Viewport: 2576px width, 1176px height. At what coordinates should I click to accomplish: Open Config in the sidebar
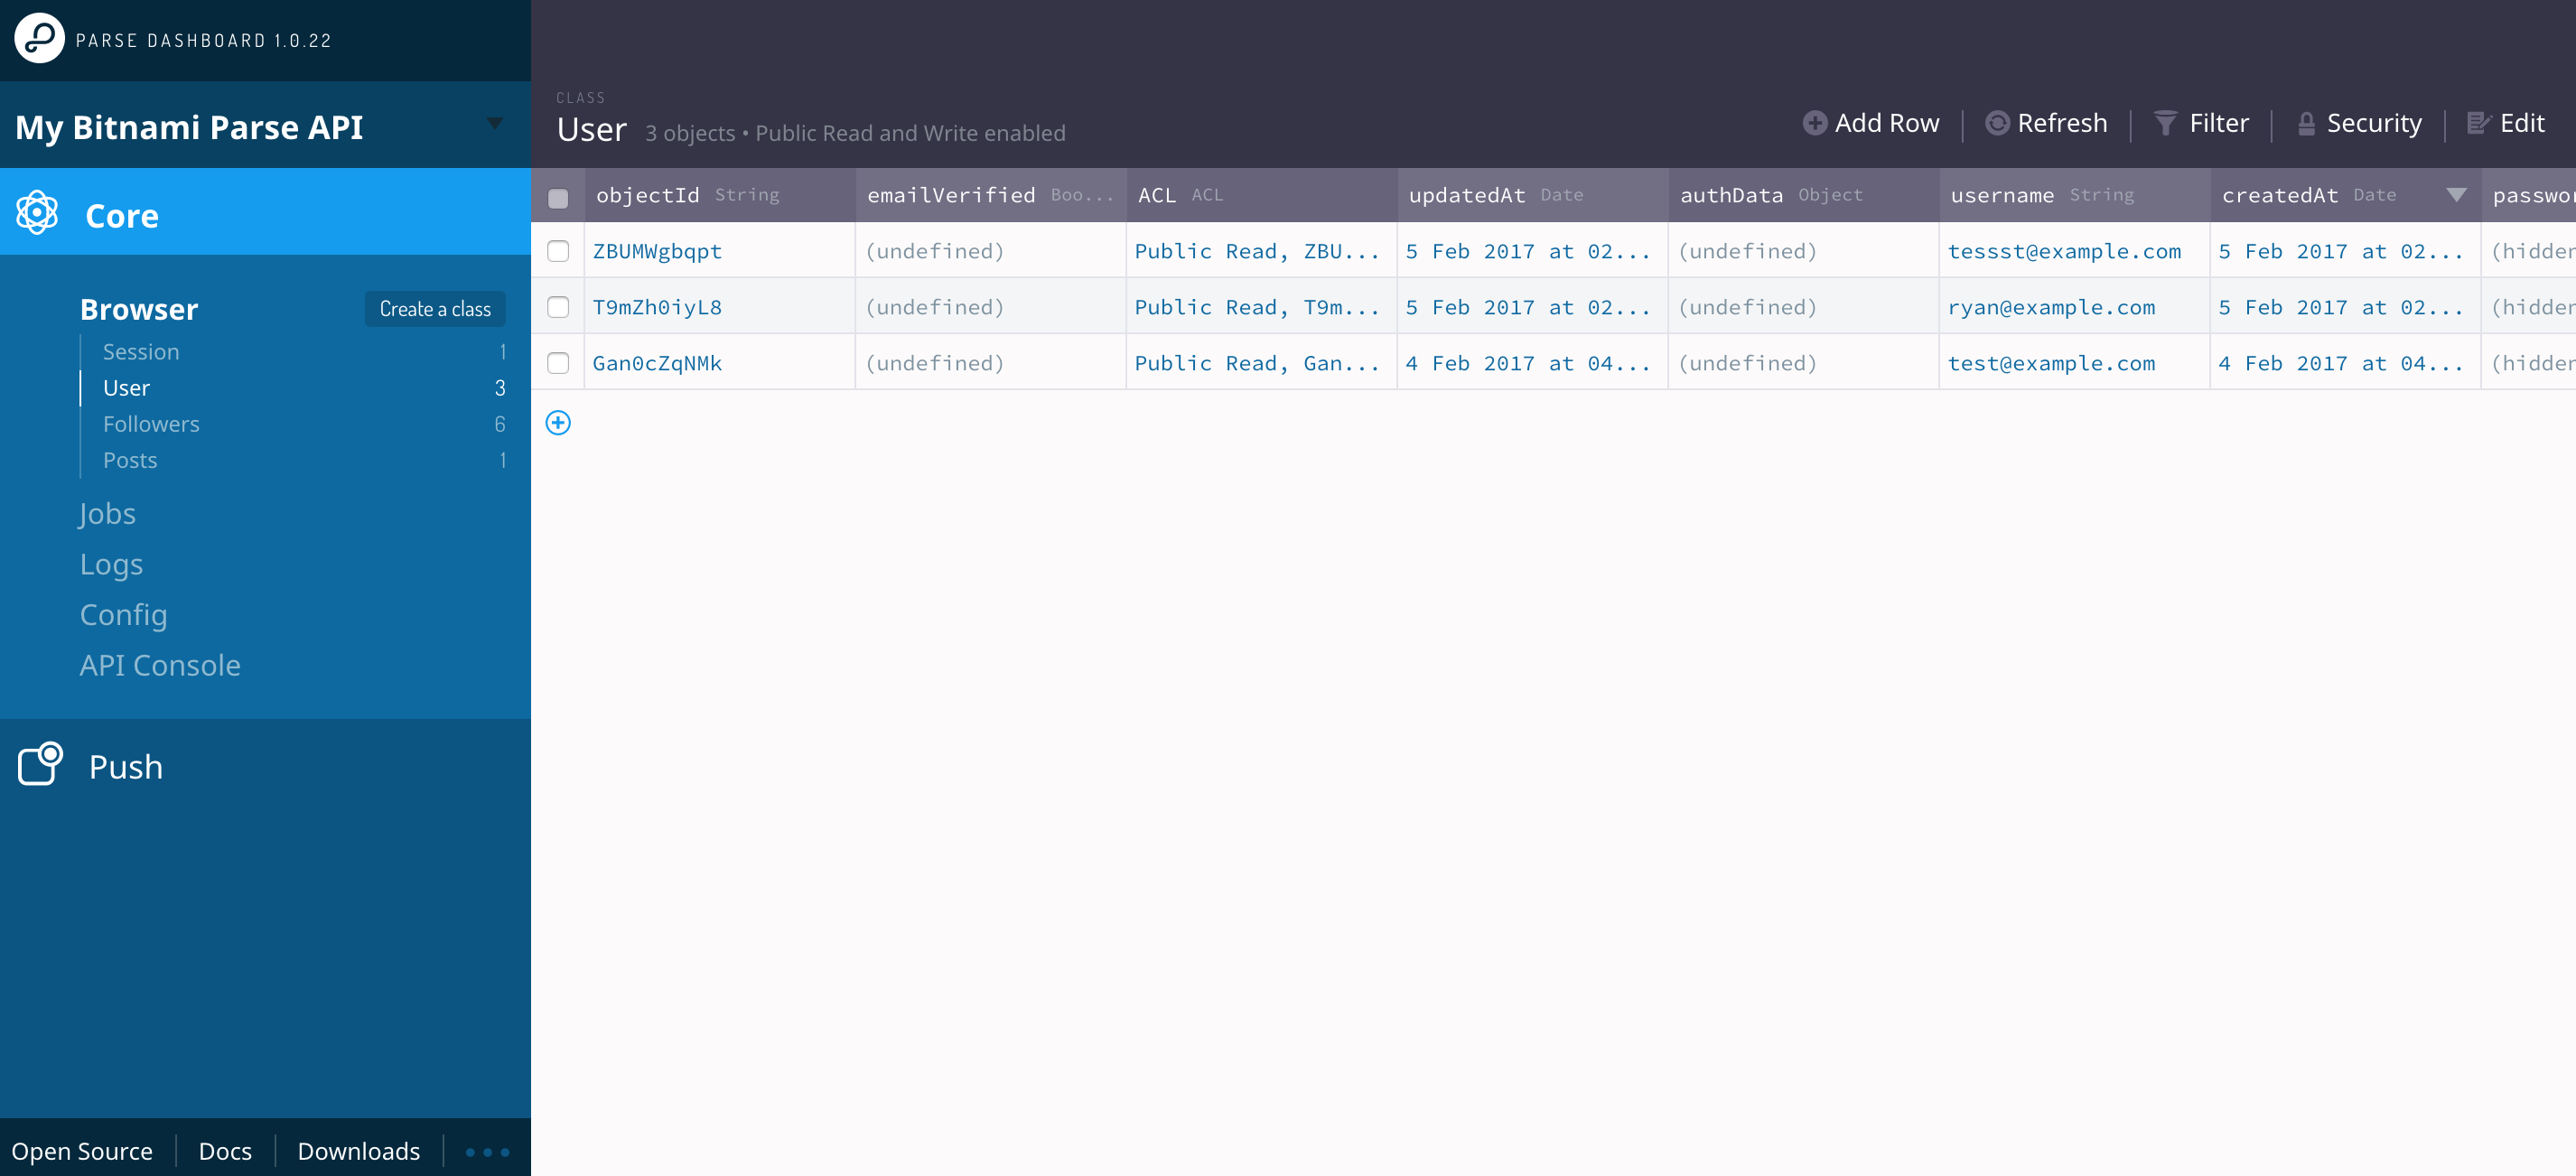pos(124,614)
